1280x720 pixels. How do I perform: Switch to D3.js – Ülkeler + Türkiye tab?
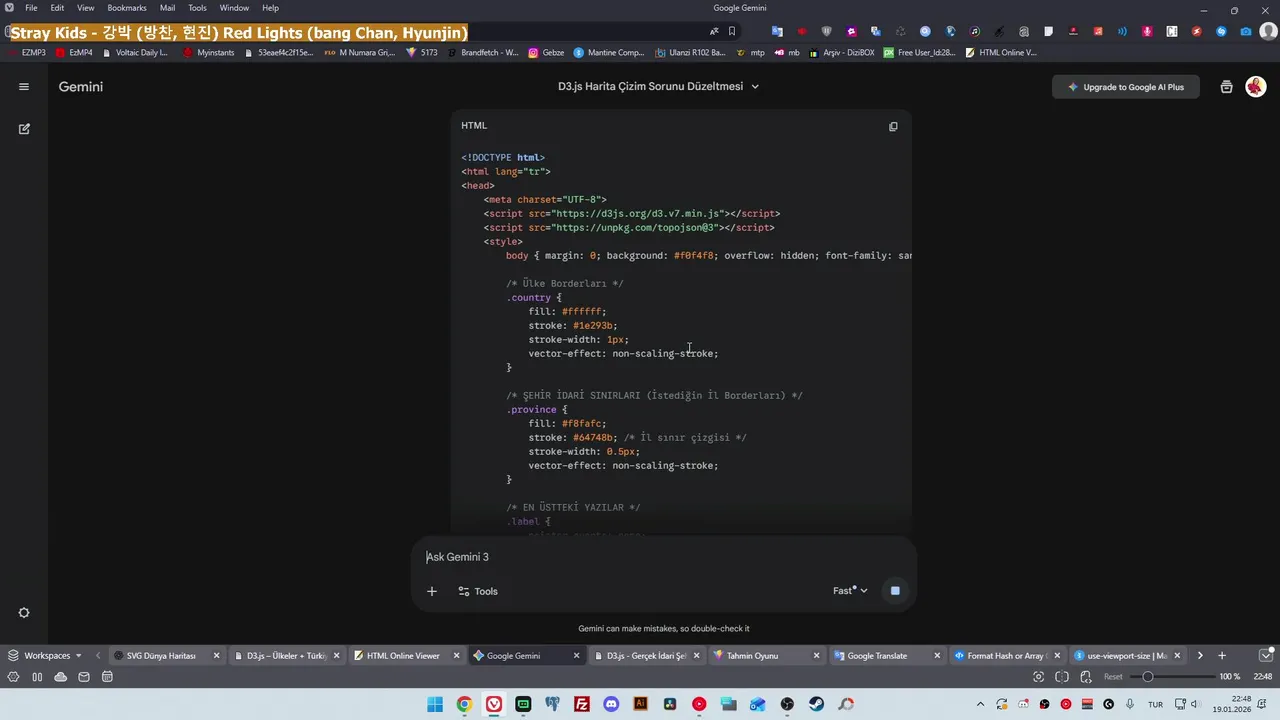286,656
